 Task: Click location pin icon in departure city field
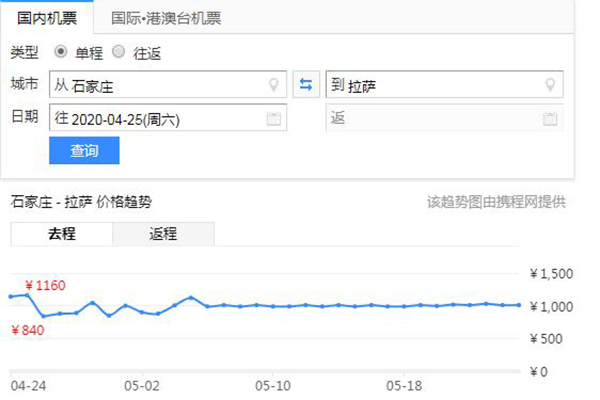(x=274, y=85)
